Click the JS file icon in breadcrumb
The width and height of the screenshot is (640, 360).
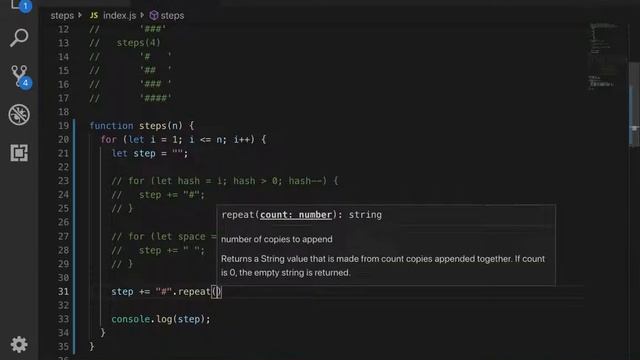tap(94, 16)
